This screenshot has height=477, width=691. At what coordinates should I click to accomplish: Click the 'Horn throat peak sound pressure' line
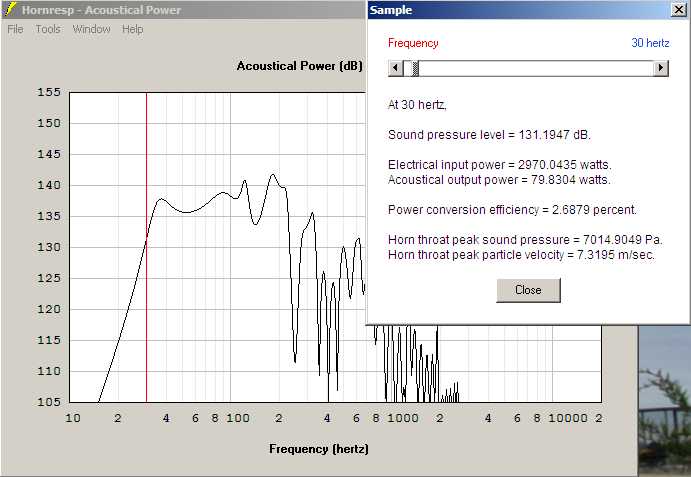[525, 240]
